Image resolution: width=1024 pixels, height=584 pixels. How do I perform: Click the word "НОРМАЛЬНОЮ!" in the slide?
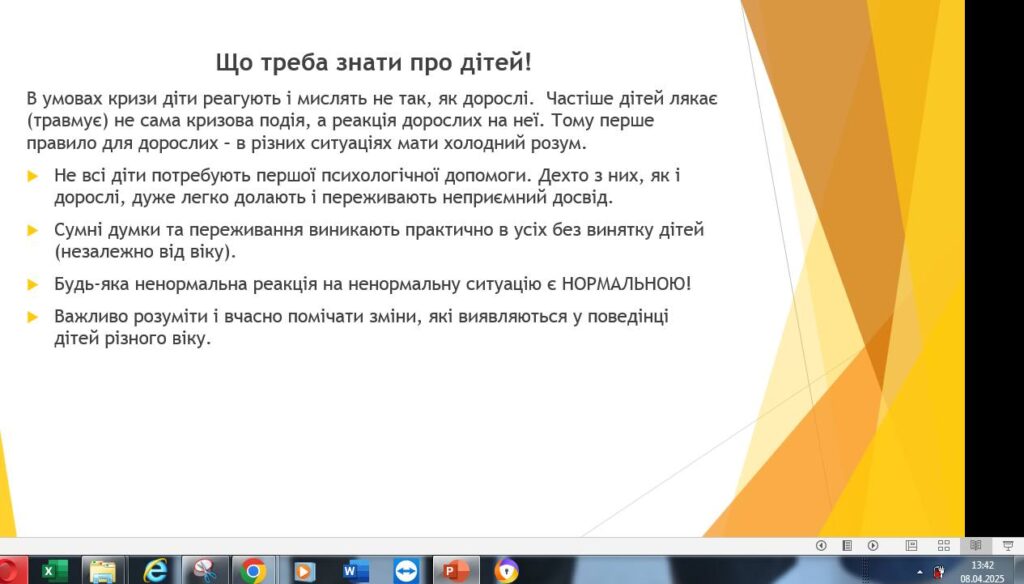(626, 284)
